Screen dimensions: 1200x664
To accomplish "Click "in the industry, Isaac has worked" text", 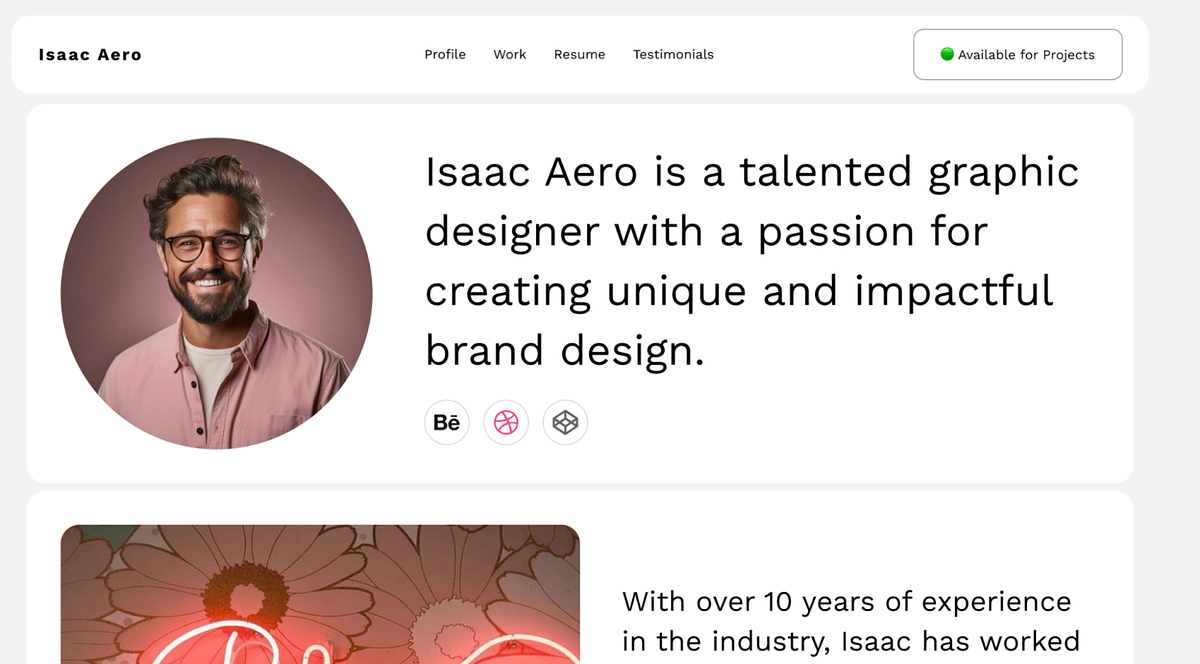I will 850,641.
